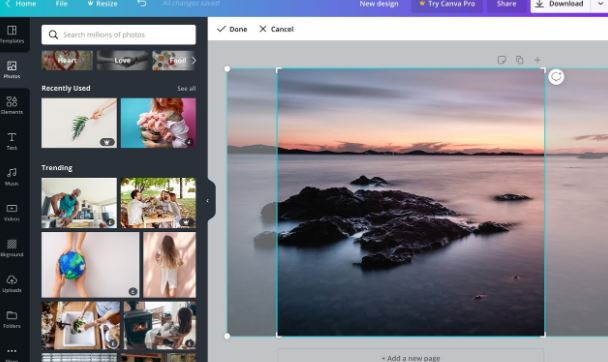Click the page notes icon above canvas
This screenshot has height=362, width=608.
[502, 60]
